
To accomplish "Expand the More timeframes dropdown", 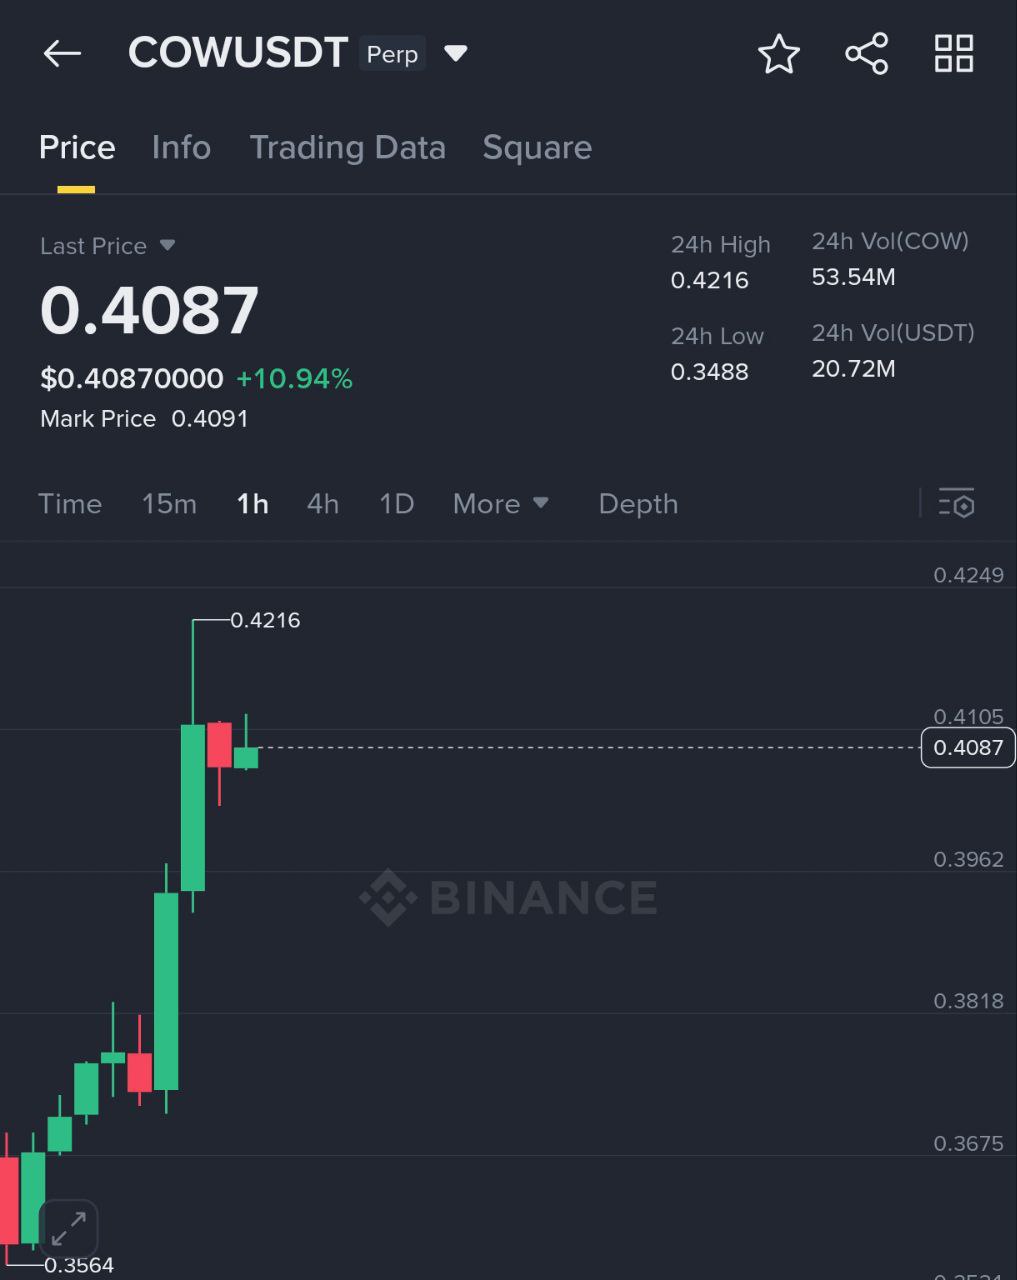I will tap(501, 504).
